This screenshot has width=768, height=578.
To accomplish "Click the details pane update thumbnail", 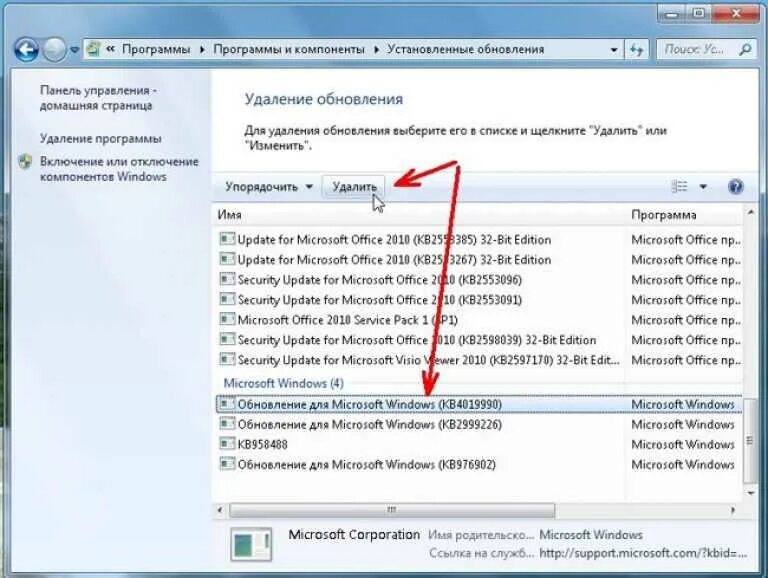I will (251, 544).
